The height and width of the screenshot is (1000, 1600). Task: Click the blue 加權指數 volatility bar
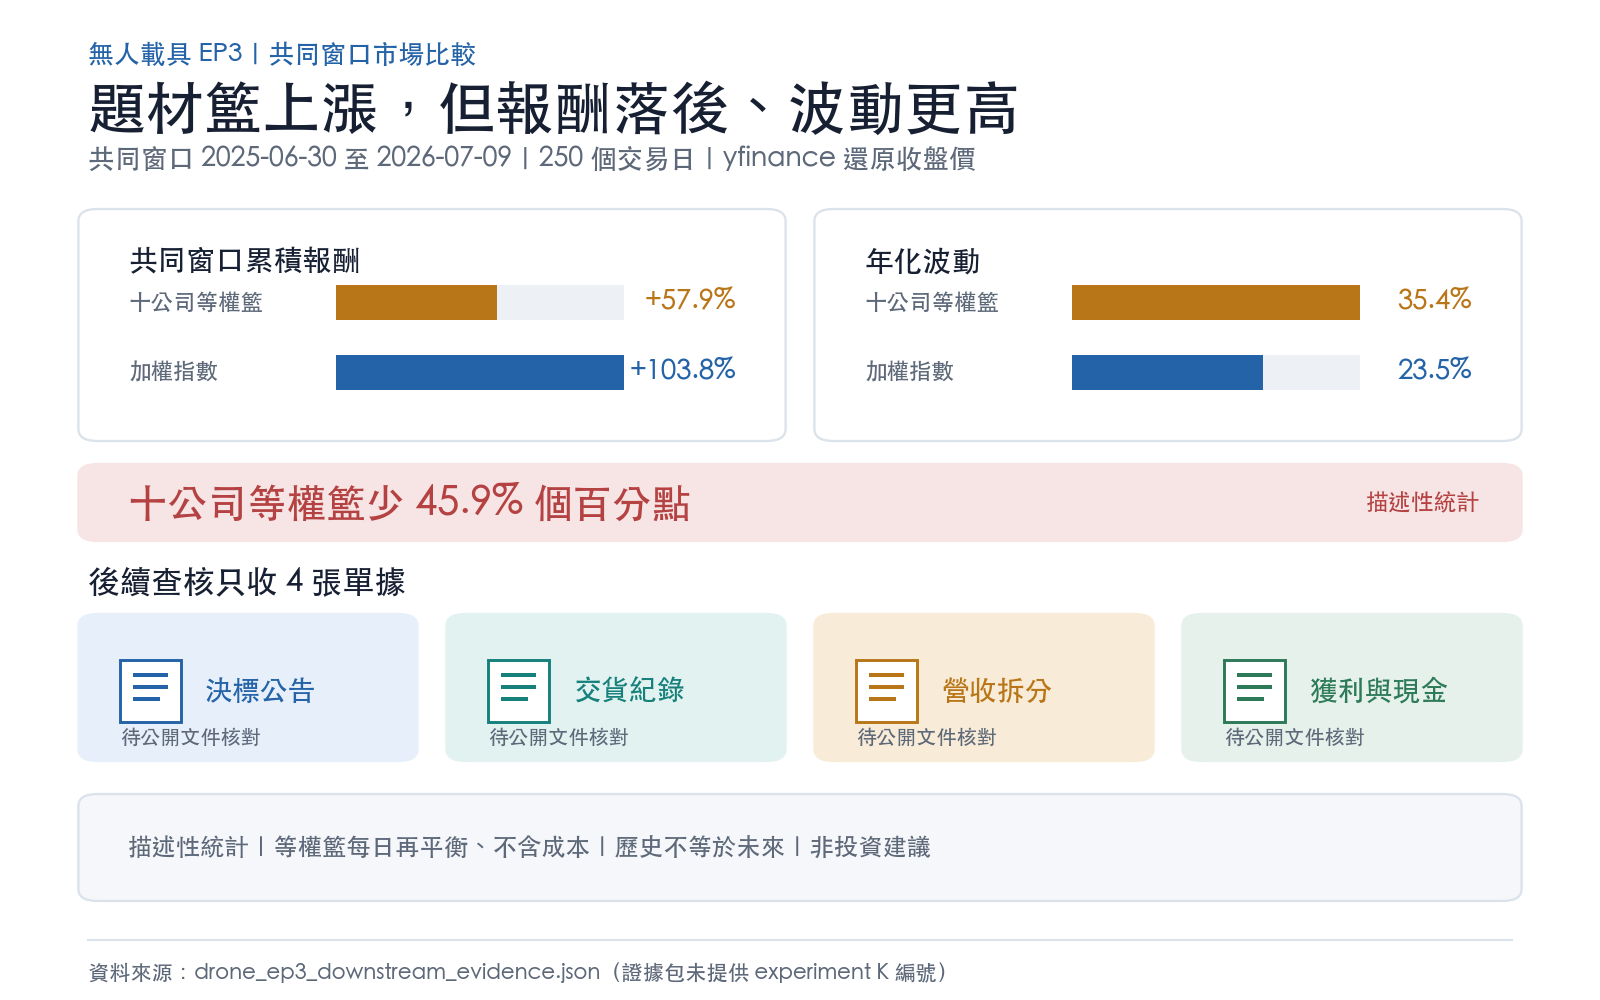click(x=1167, y=372)
